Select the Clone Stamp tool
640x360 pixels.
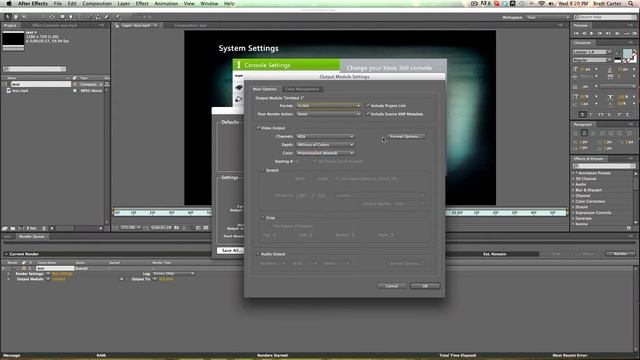click(x=98, y=17)
